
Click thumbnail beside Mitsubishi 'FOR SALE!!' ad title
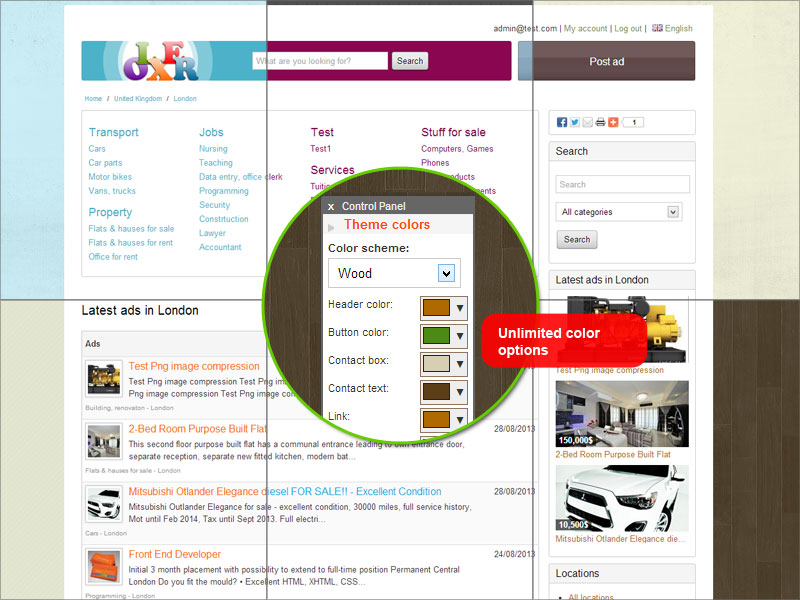[104, 504]
